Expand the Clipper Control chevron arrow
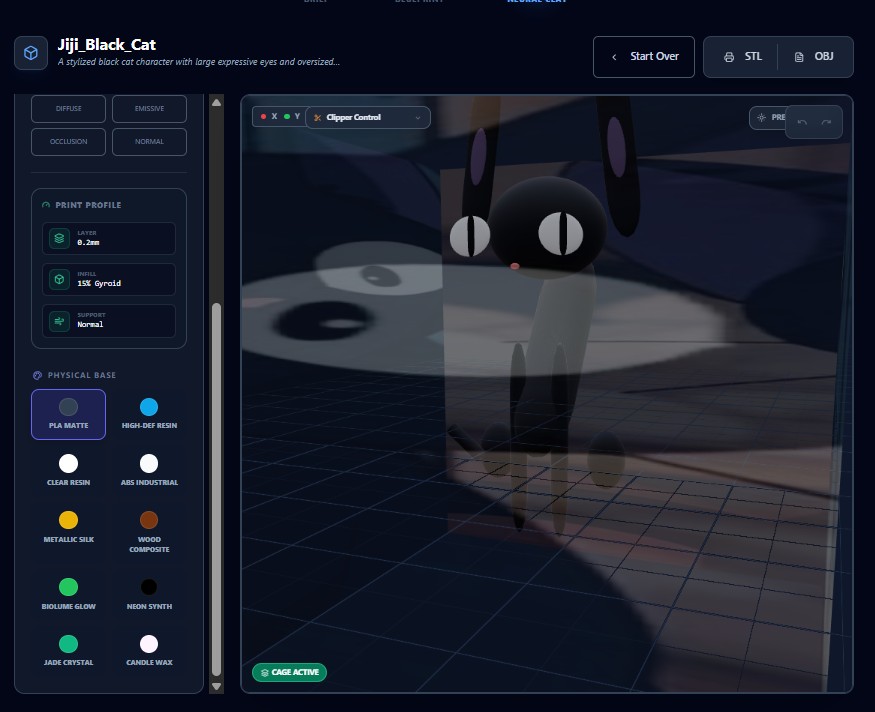 coord(418,118)
